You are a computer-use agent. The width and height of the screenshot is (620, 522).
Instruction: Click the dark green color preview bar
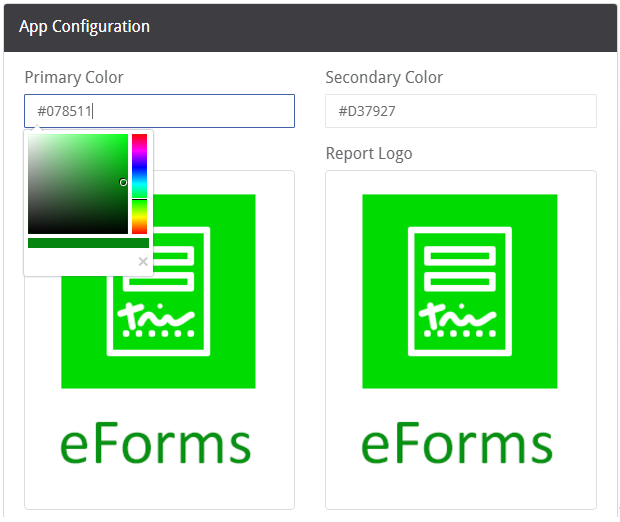click(89, 243)
